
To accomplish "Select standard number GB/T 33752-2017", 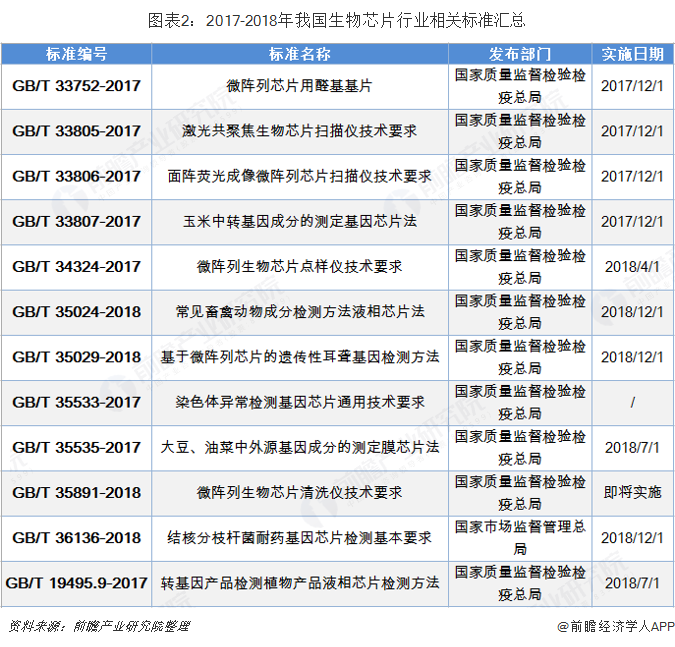I will [76, 86].
